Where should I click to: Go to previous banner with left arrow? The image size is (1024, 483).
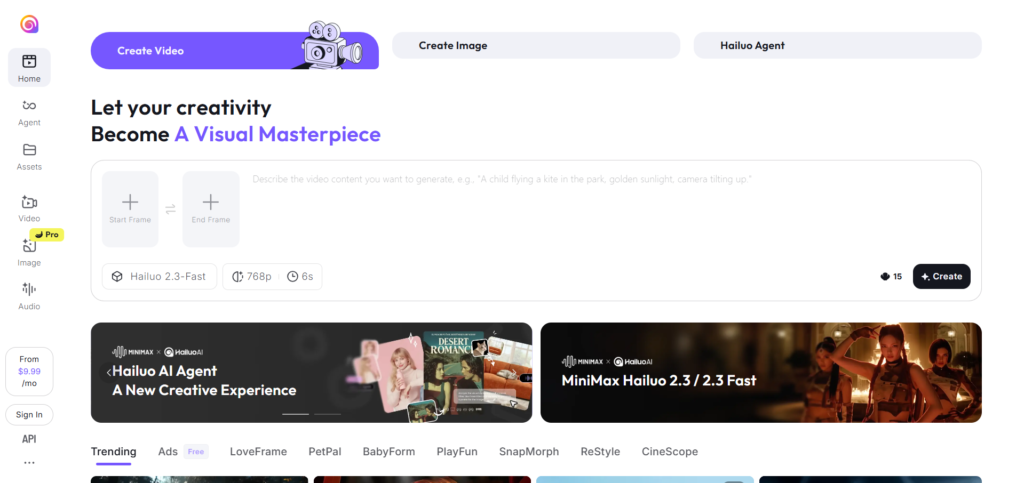point(108,372)
